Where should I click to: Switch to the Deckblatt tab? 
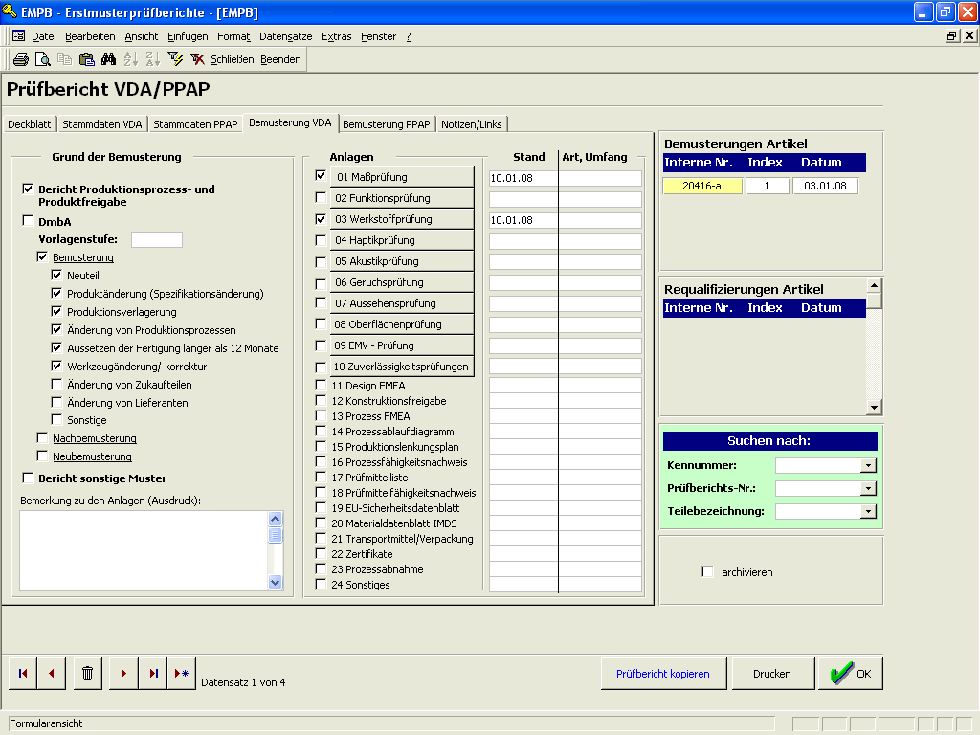29,124
